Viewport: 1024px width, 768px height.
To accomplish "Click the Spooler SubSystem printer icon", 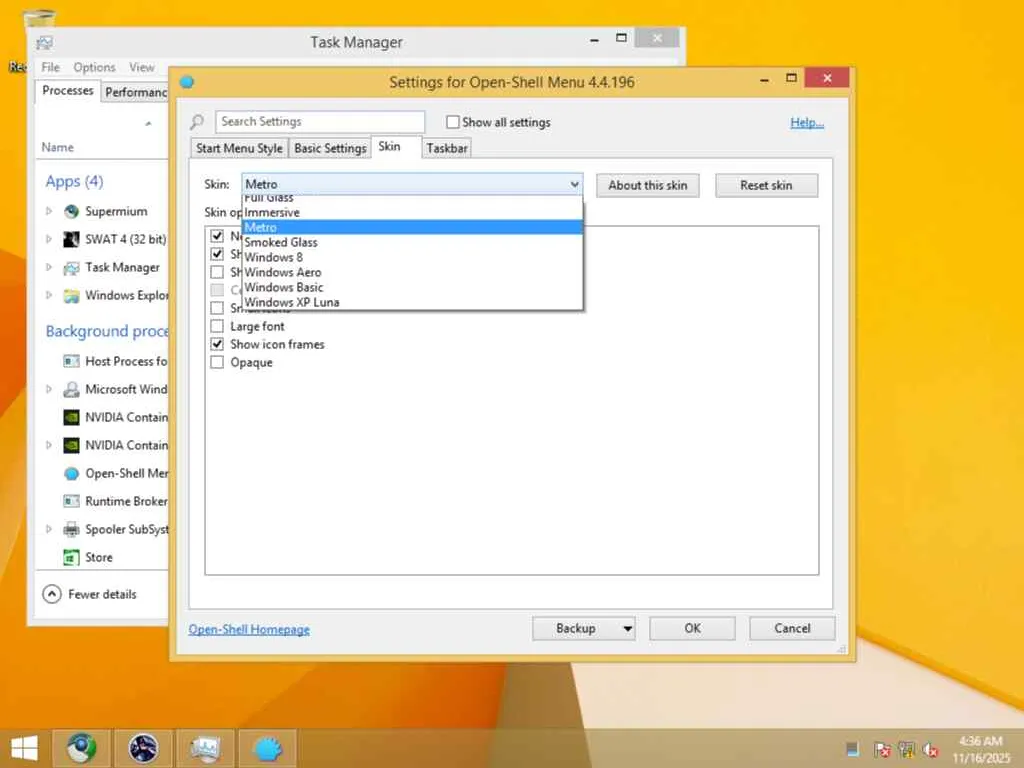I will point(71,530).
